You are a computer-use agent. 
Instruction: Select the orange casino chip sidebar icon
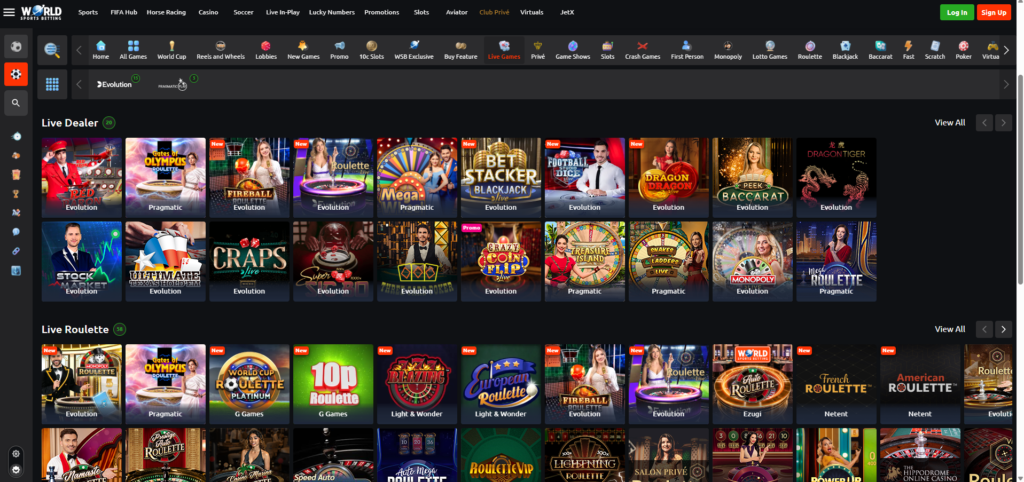[16, 74]
